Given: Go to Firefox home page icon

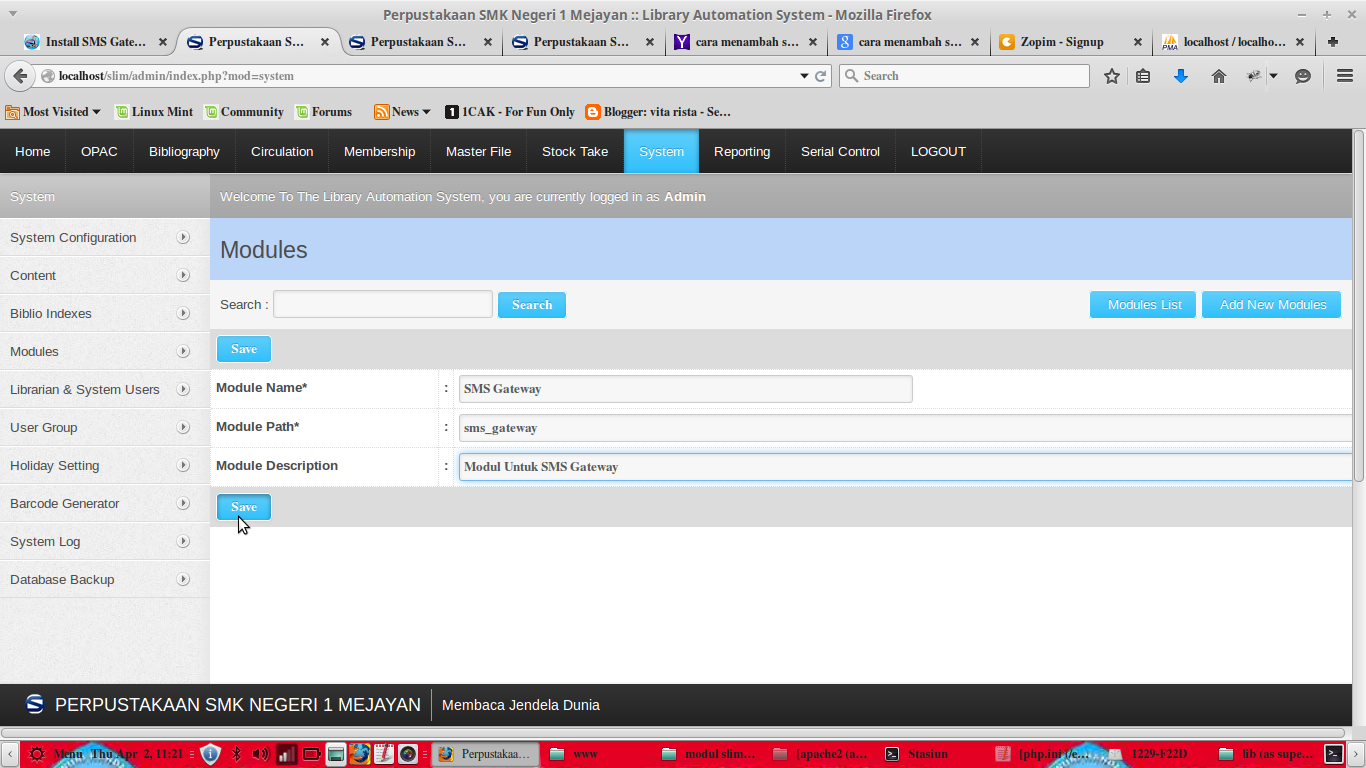Looking at the screenshot, I should pos(1219,76).
